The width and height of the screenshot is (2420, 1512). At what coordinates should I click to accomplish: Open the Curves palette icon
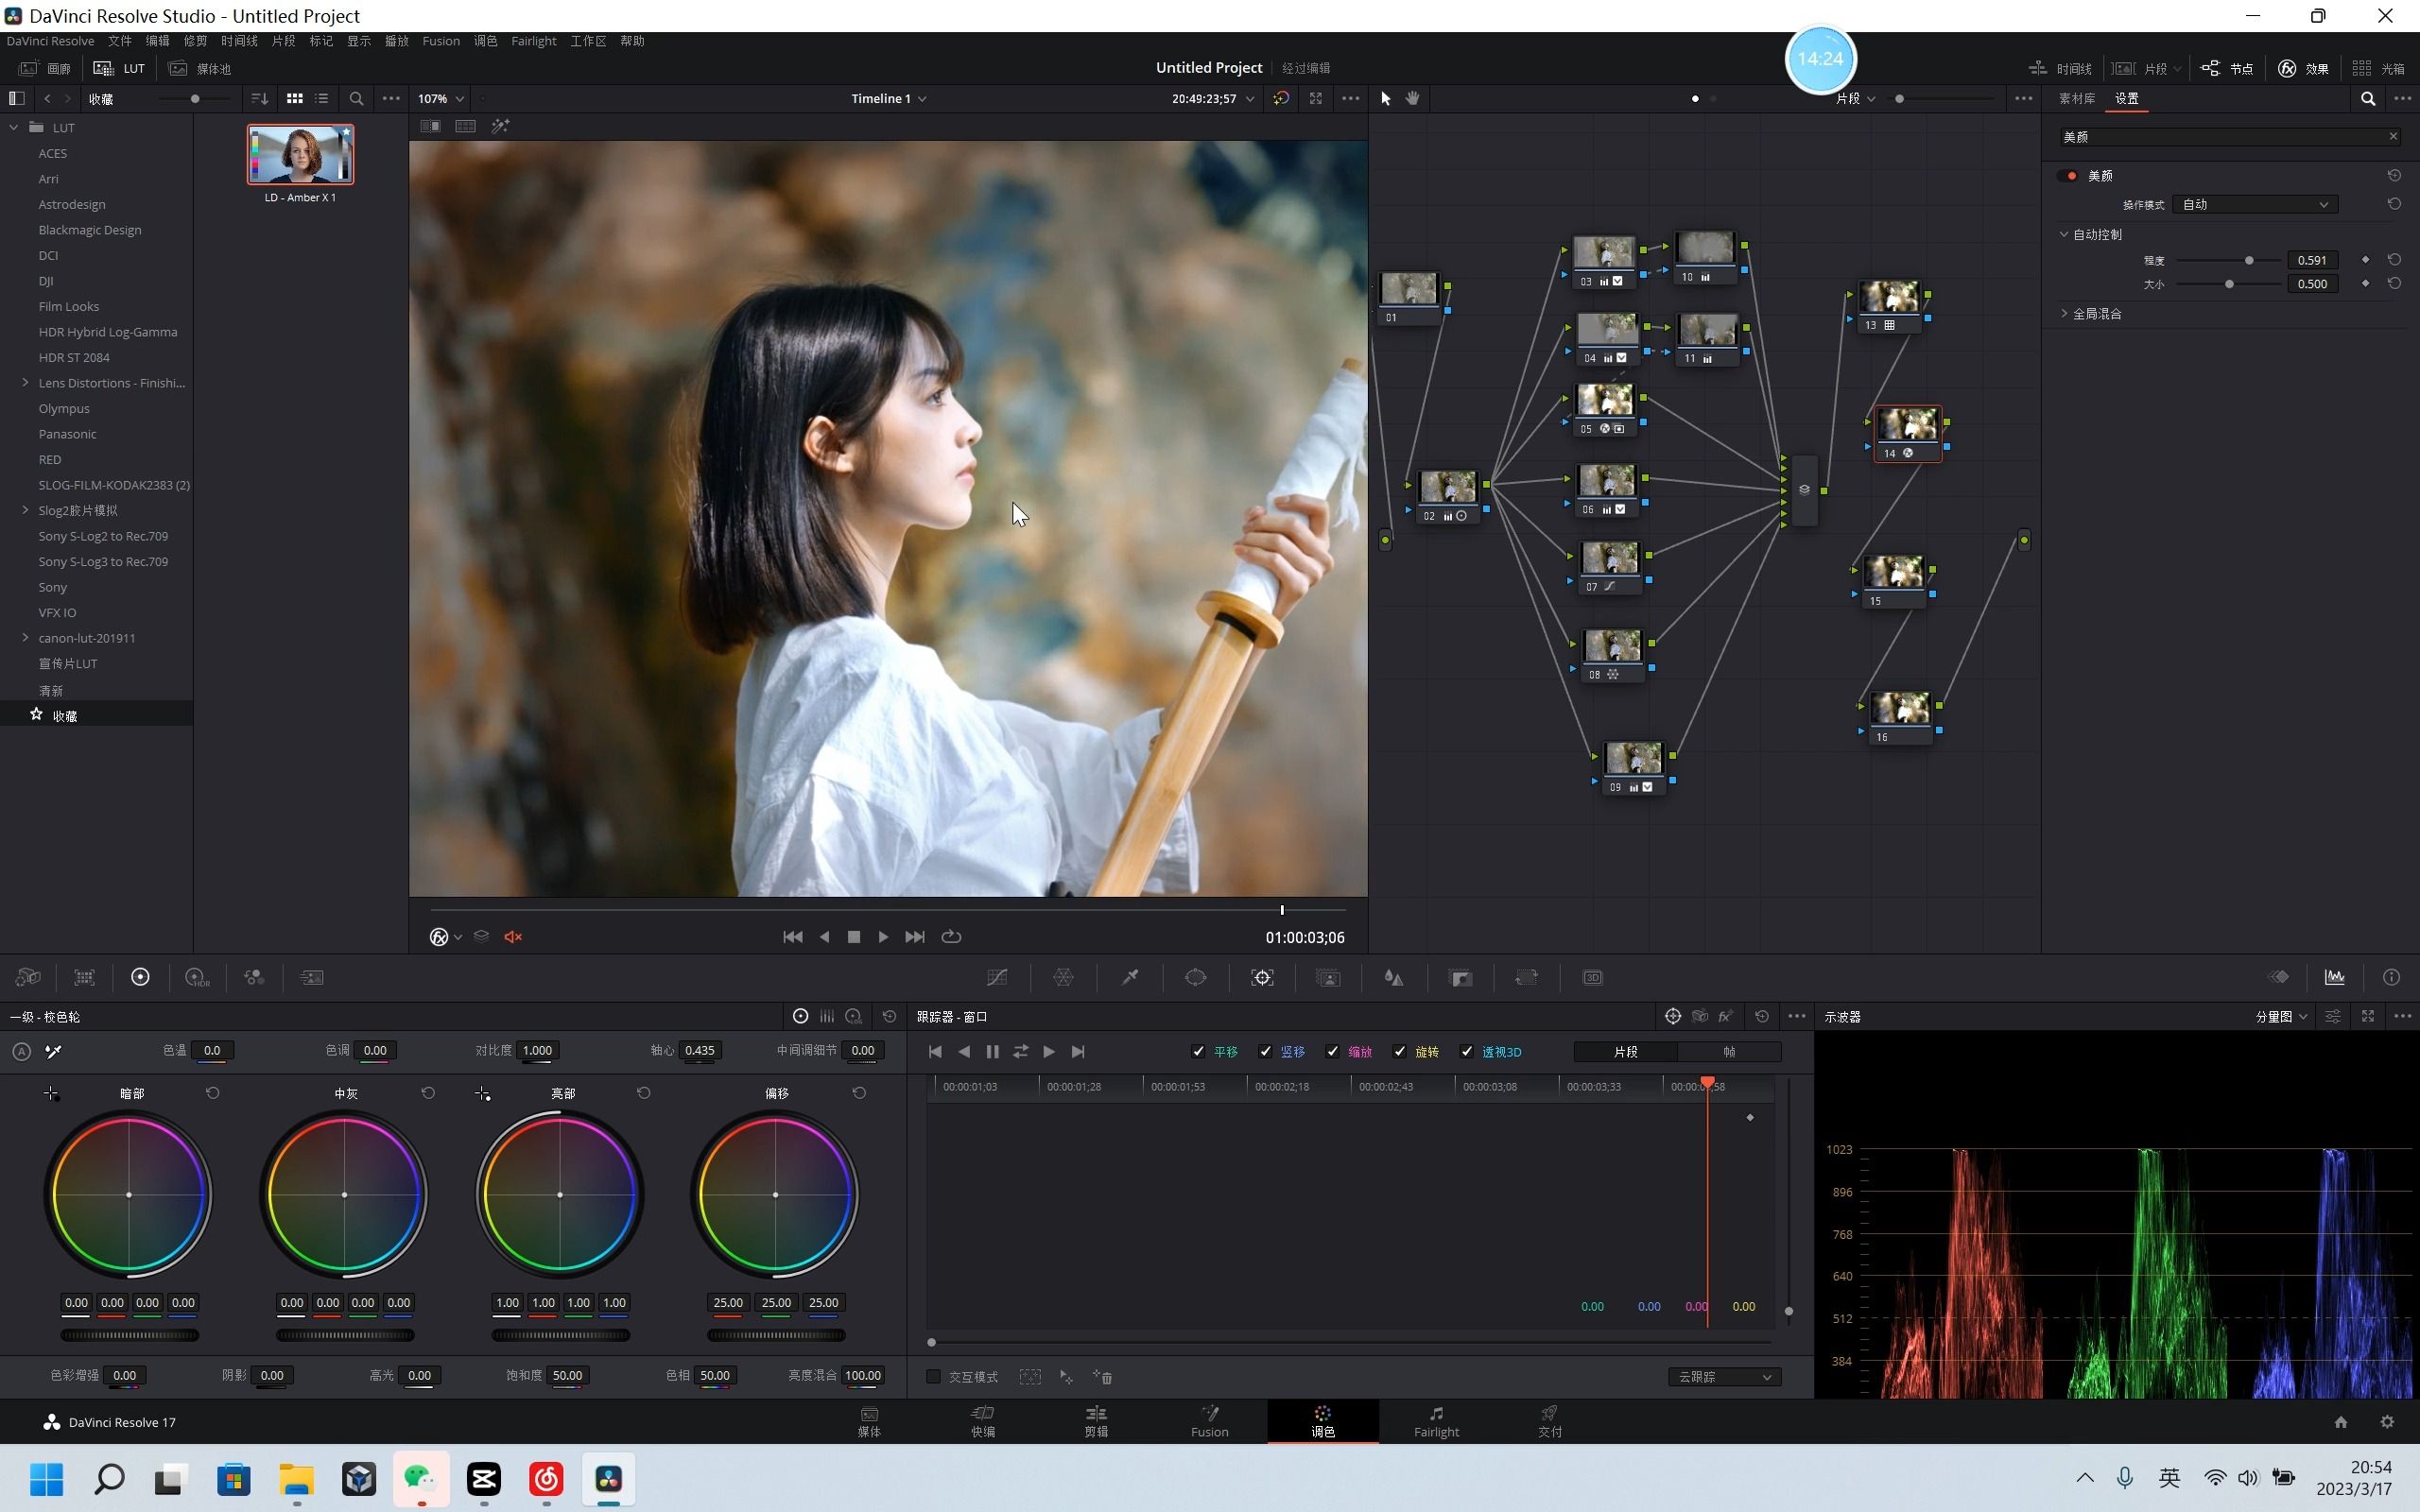point(997,977)
